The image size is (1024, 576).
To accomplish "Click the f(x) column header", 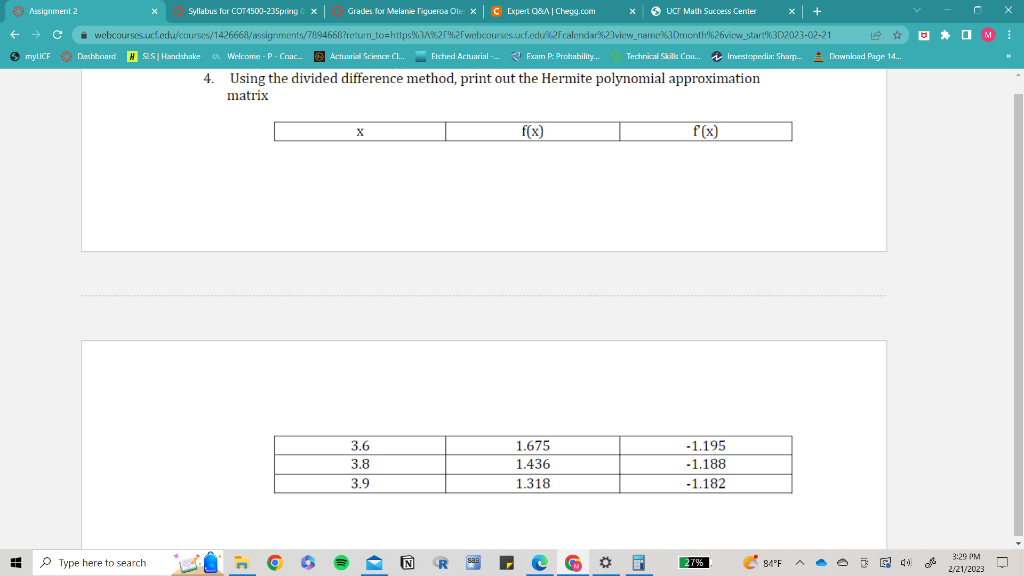I will pos(532,131).
